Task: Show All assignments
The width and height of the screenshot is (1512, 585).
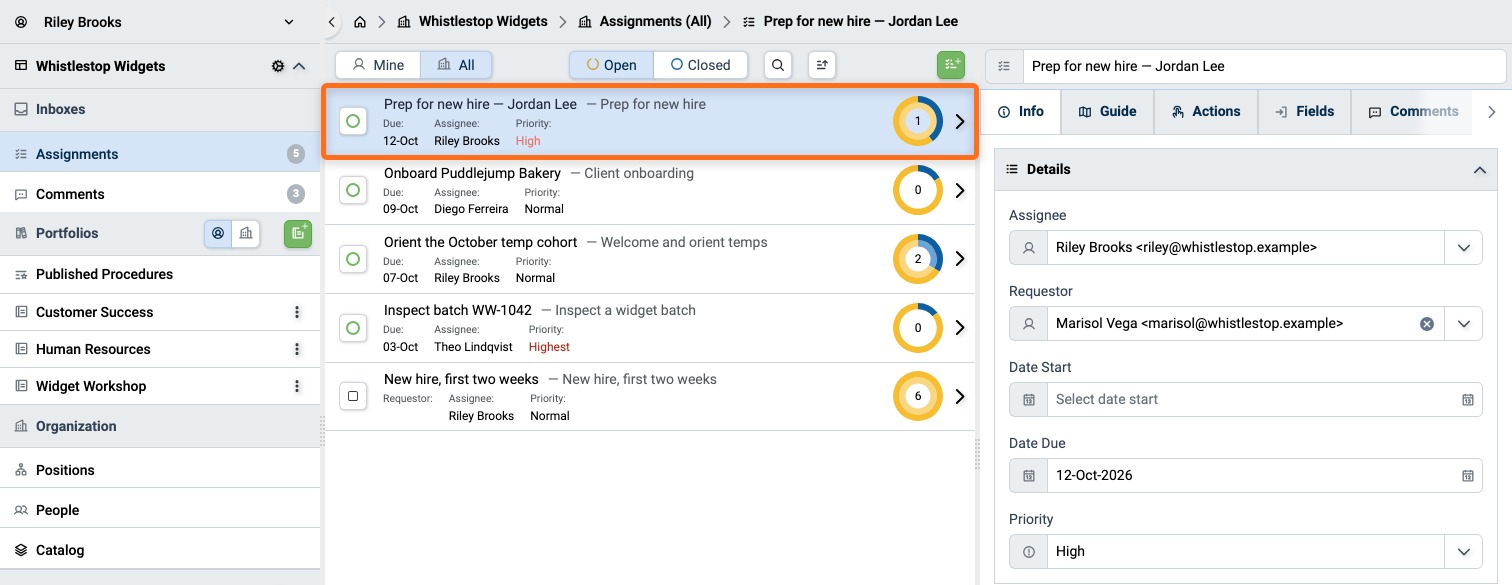Action: [x=456, y=65]
